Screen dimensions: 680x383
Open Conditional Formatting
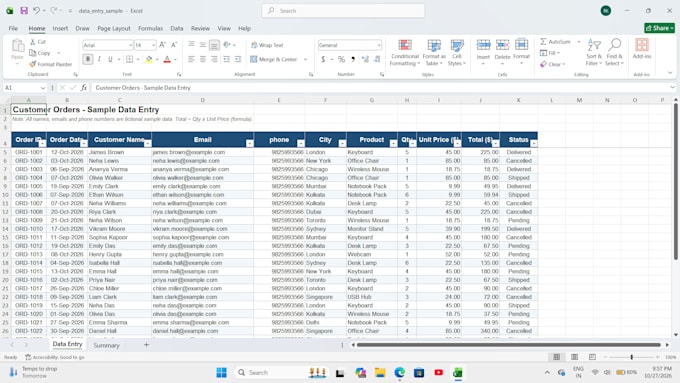click(x=405, y=52)
